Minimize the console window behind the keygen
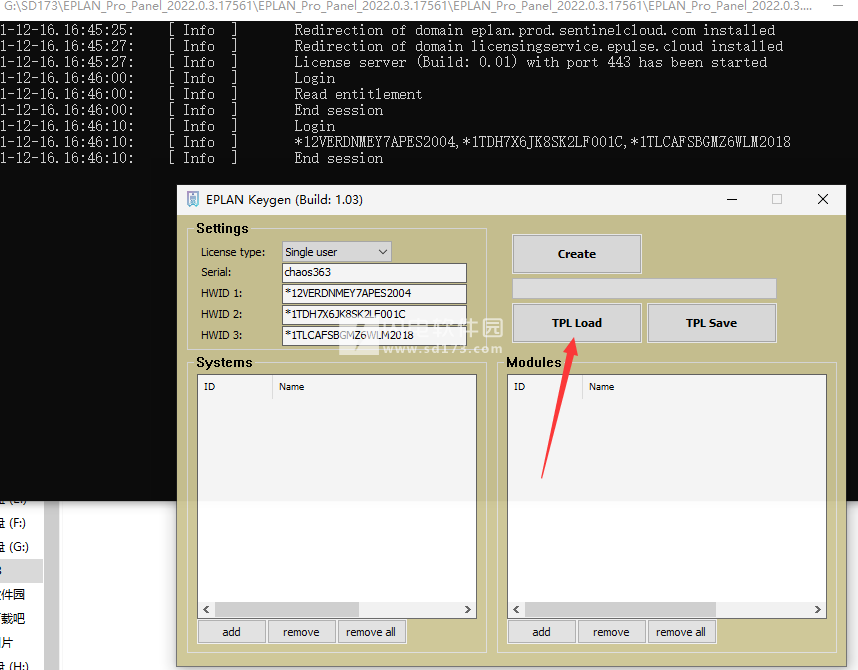Screen dimensions: 858x670 (838, 6)
